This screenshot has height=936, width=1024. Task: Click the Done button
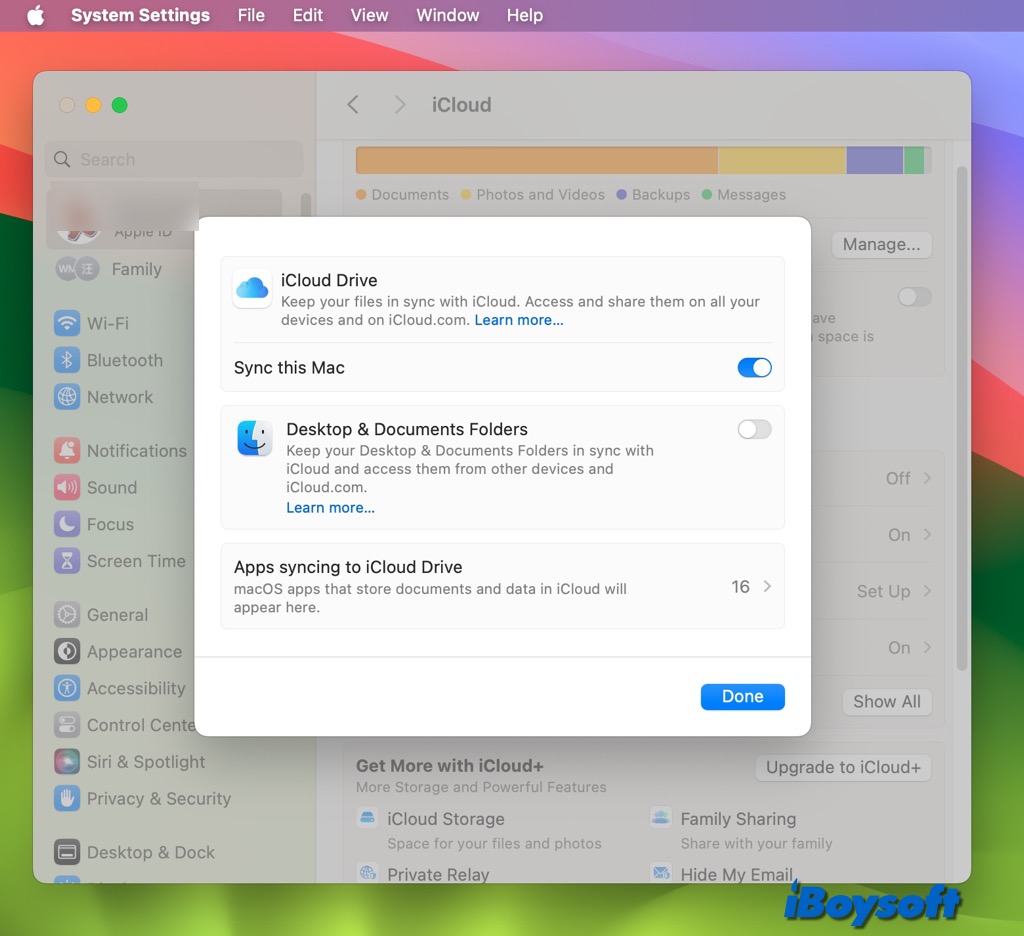(743, 696)
